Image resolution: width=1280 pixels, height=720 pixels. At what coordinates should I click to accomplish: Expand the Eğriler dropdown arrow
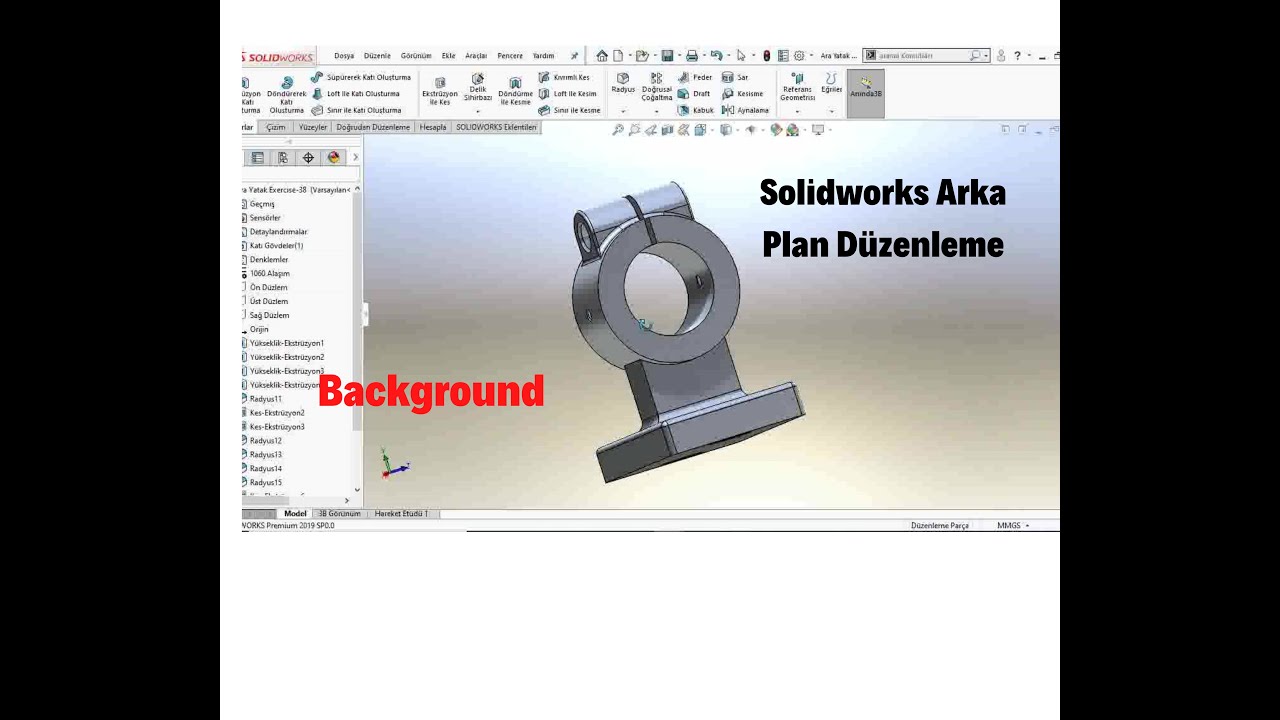831,111
